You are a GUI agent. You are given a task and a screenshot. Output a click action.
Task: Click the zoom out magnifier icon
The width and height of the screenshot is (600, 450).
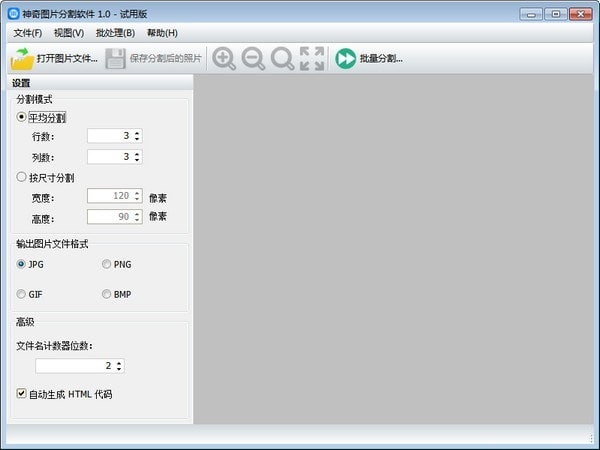(x=253, y=59)
